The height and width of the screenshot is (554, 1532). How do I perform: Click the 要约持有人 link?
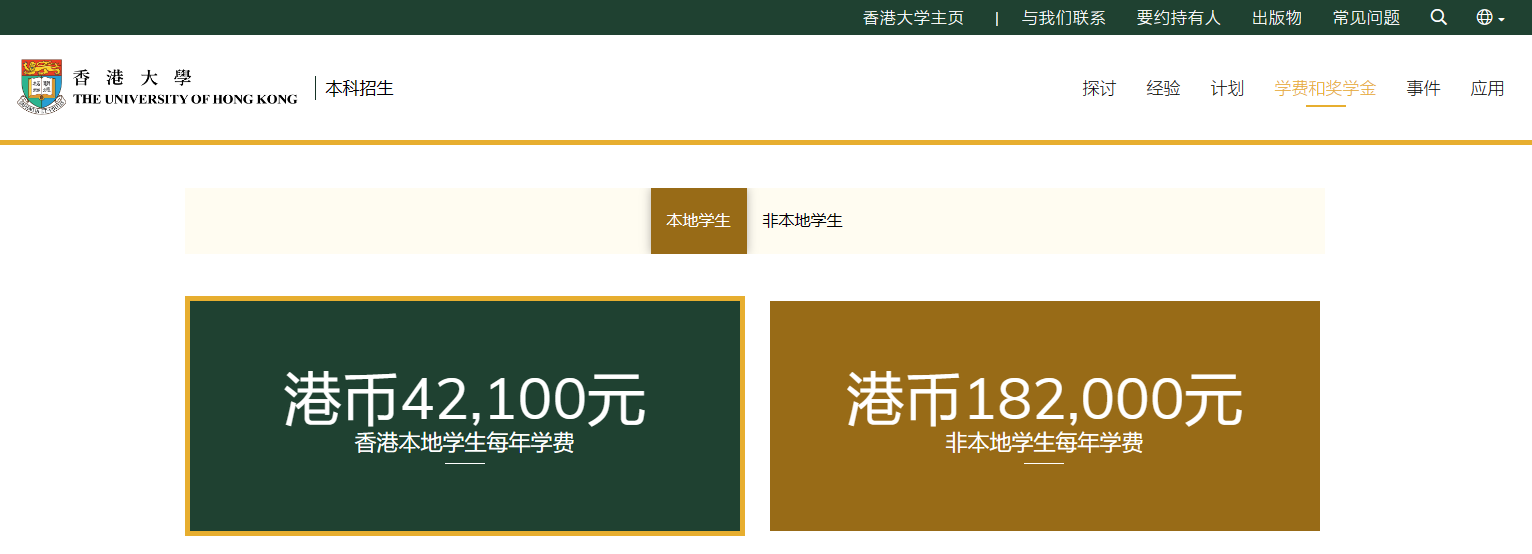1178,18
